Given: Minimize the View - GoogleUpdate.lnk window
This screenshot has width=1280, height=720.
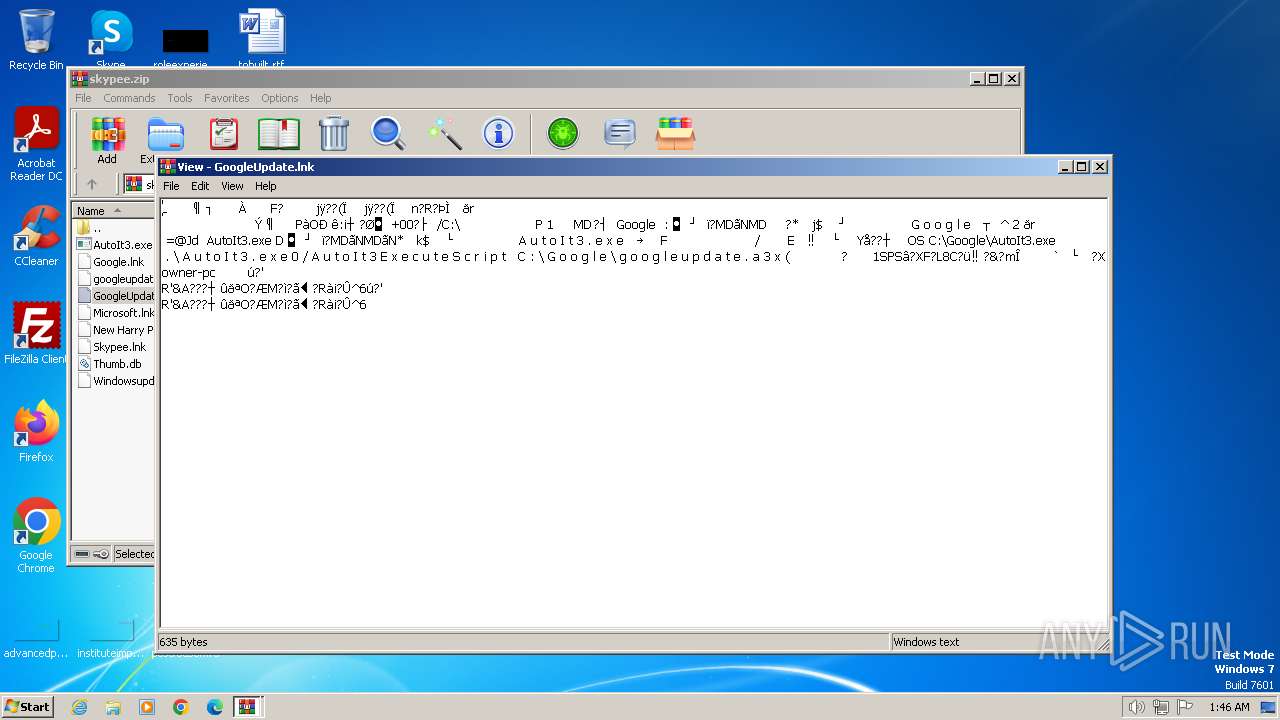Looking at the screenshot, I should coord(1066,167).
